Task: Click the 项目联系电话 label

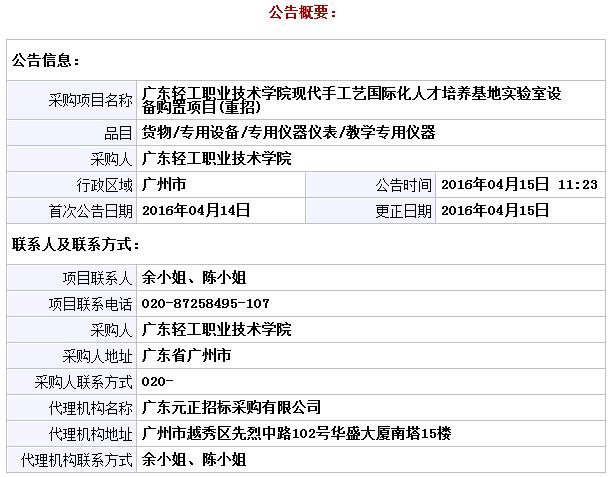Action: click(x=90, y=304)
